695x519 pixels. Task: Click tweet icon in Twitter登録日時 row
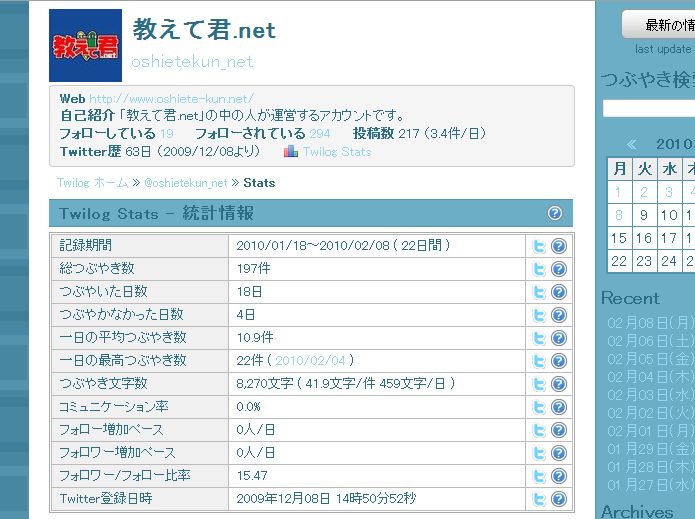coord(539,499)
